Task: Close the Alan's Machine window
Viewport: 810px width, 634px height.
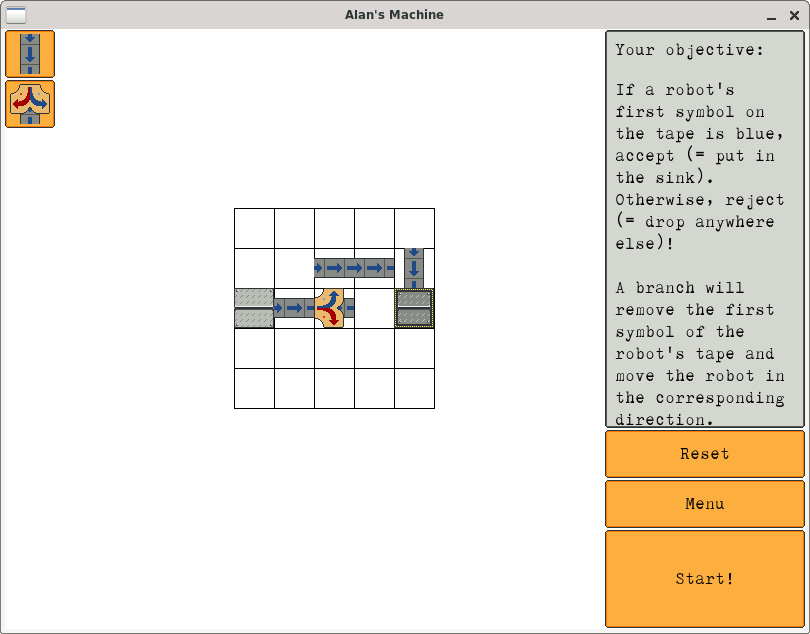Action: [795, 16]
